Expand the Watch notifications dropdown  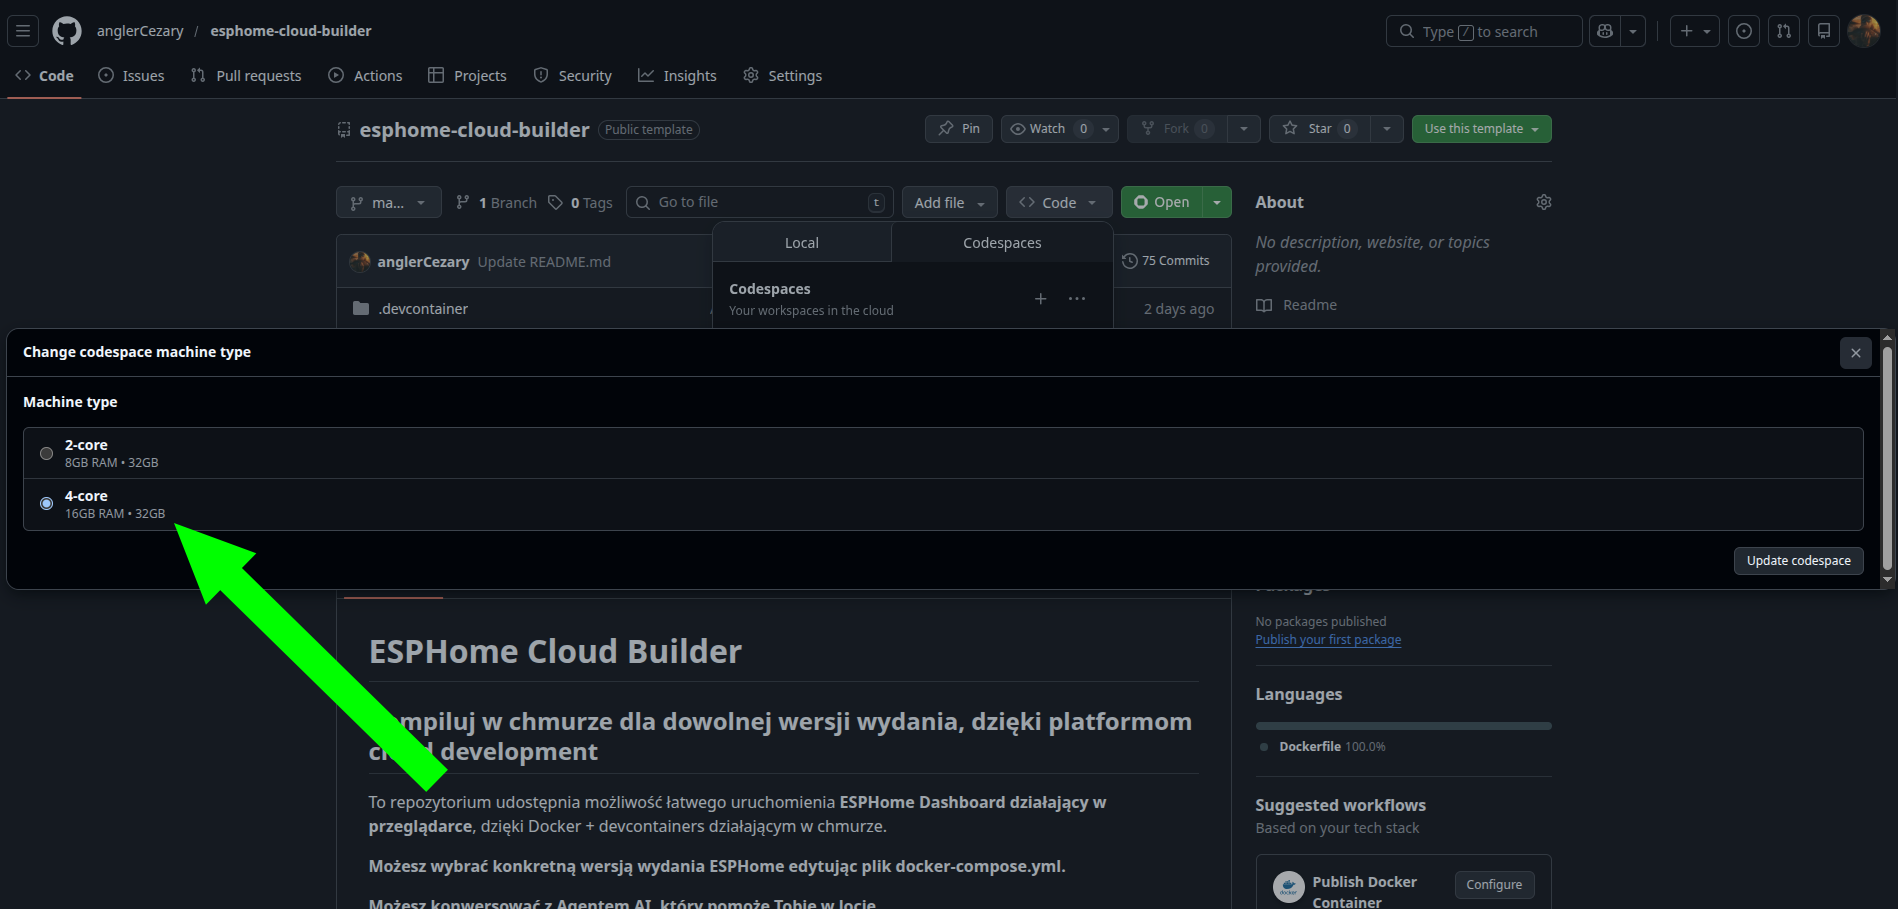(x=1105, y=129)
